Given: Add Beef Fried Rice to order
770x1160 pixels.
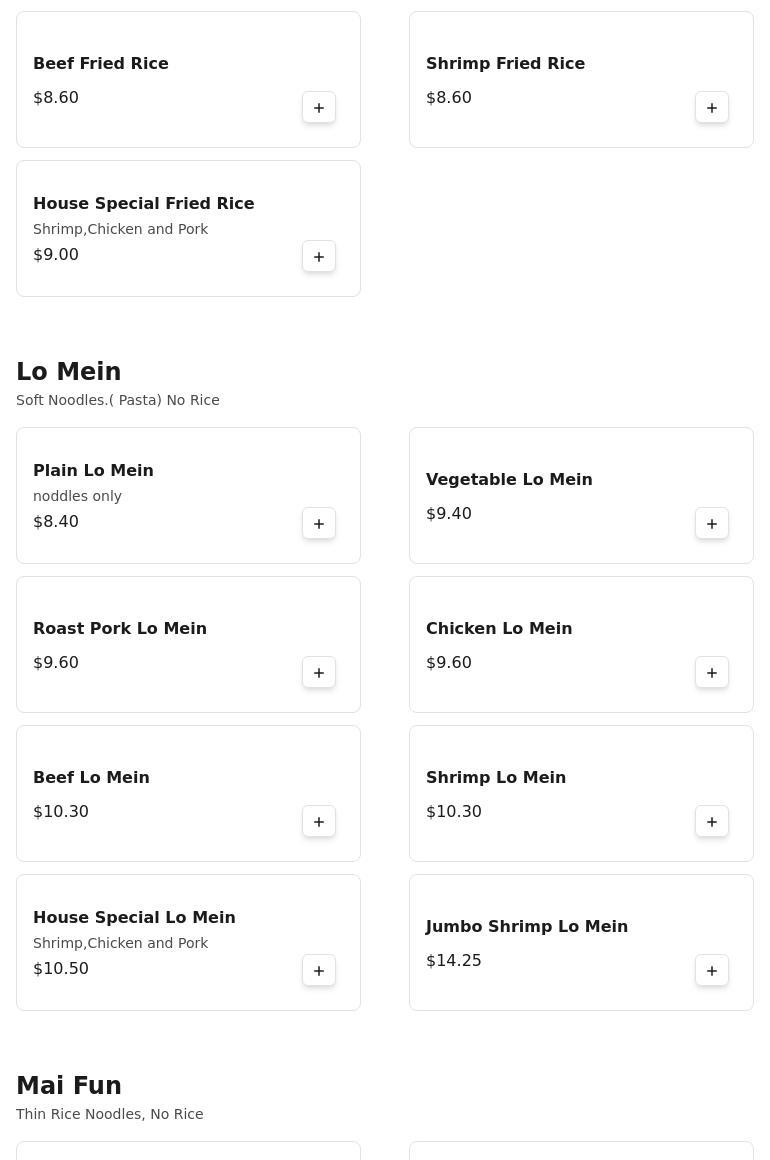Looking at the screenshot, I should pos(319,108).
